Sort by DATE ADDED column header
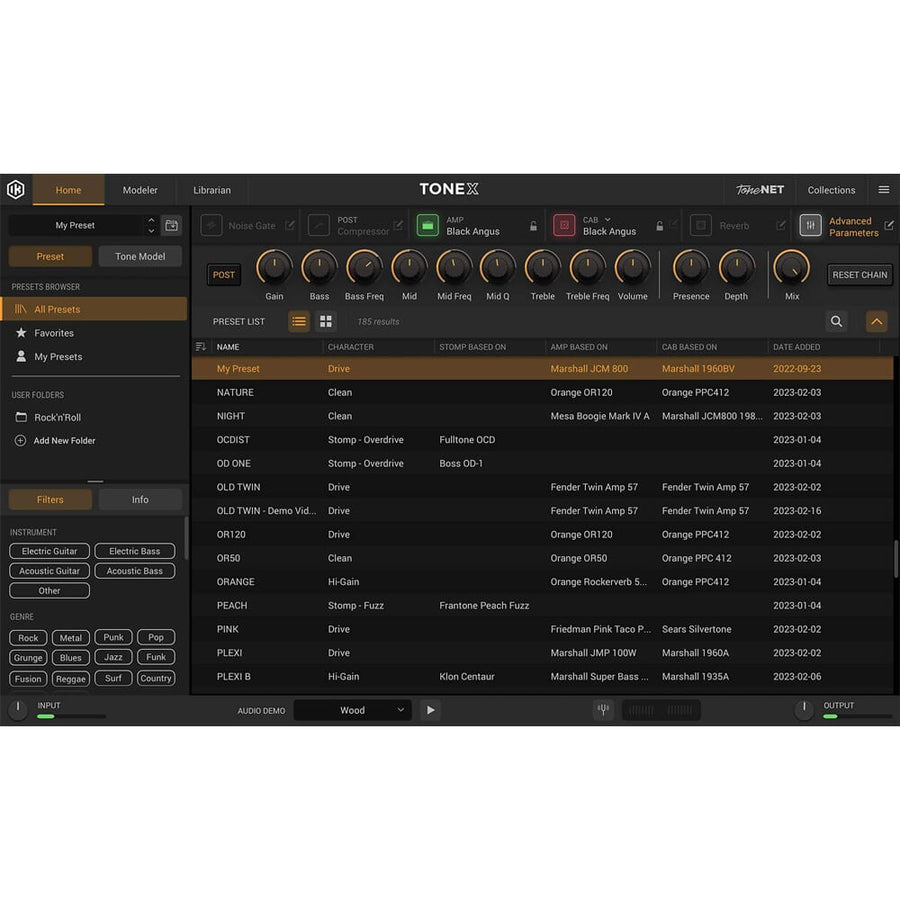 coord(796,347)
